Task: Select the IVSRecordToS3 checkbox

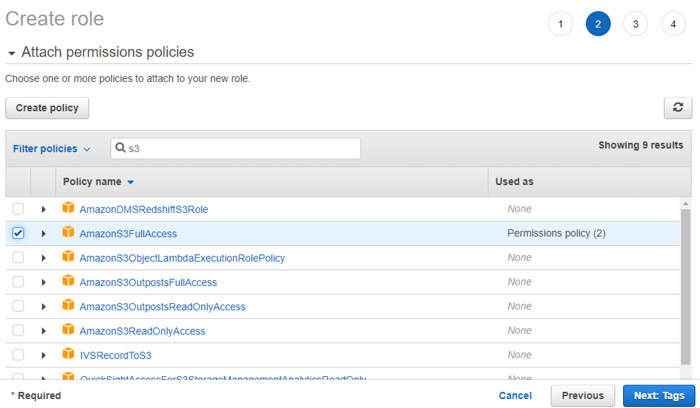Action: tap(18, 354)
